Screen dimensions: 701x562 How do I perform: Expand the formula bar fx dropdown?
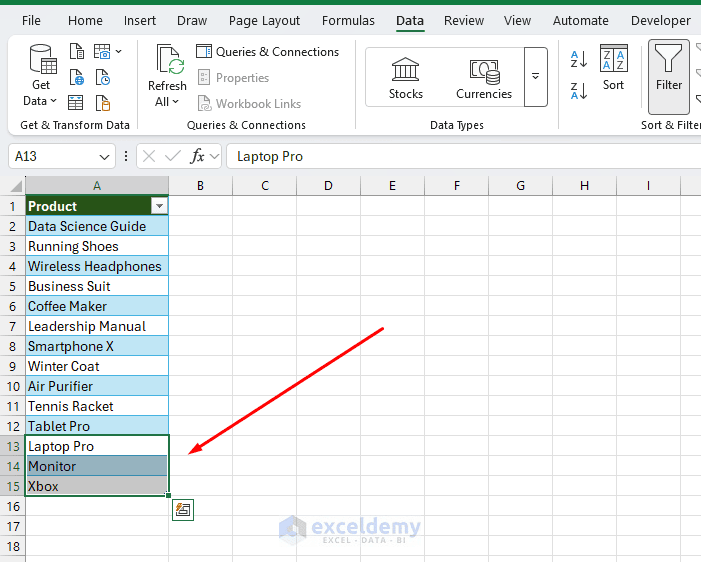pos(215,156)
